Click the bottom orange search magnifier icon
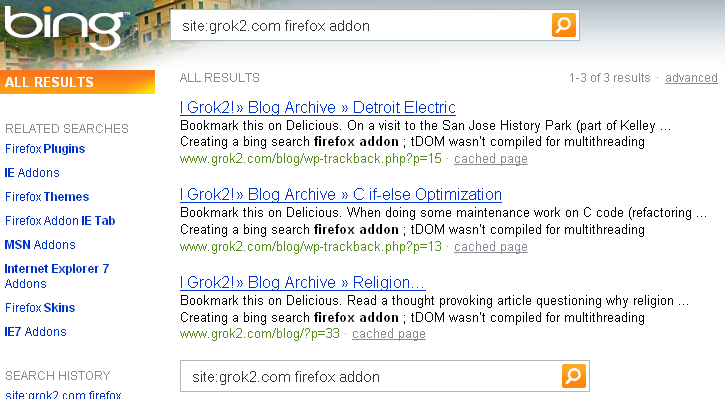The height and width of the screenshot is (399, 725). tap(574, 376)
